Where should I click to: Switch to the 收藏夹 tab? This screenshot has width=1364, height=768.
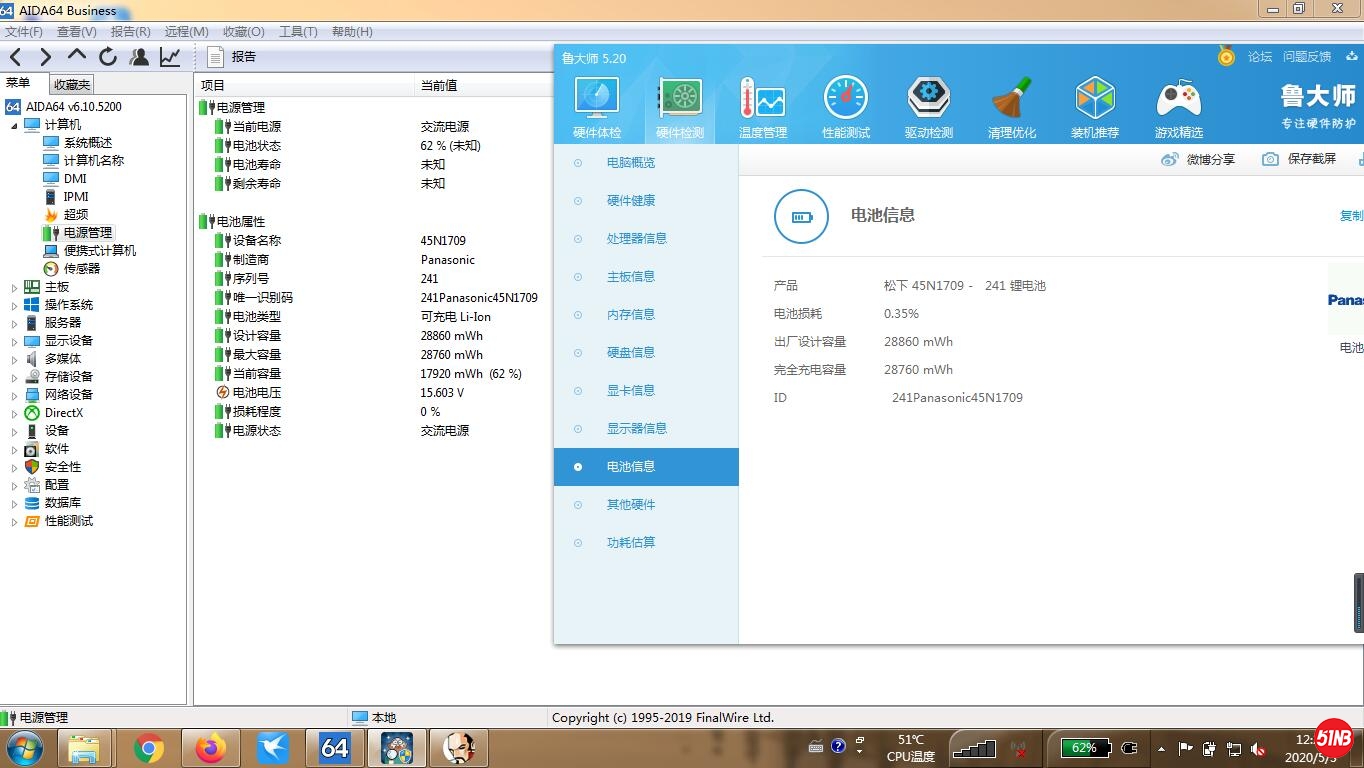pos(72,85)
